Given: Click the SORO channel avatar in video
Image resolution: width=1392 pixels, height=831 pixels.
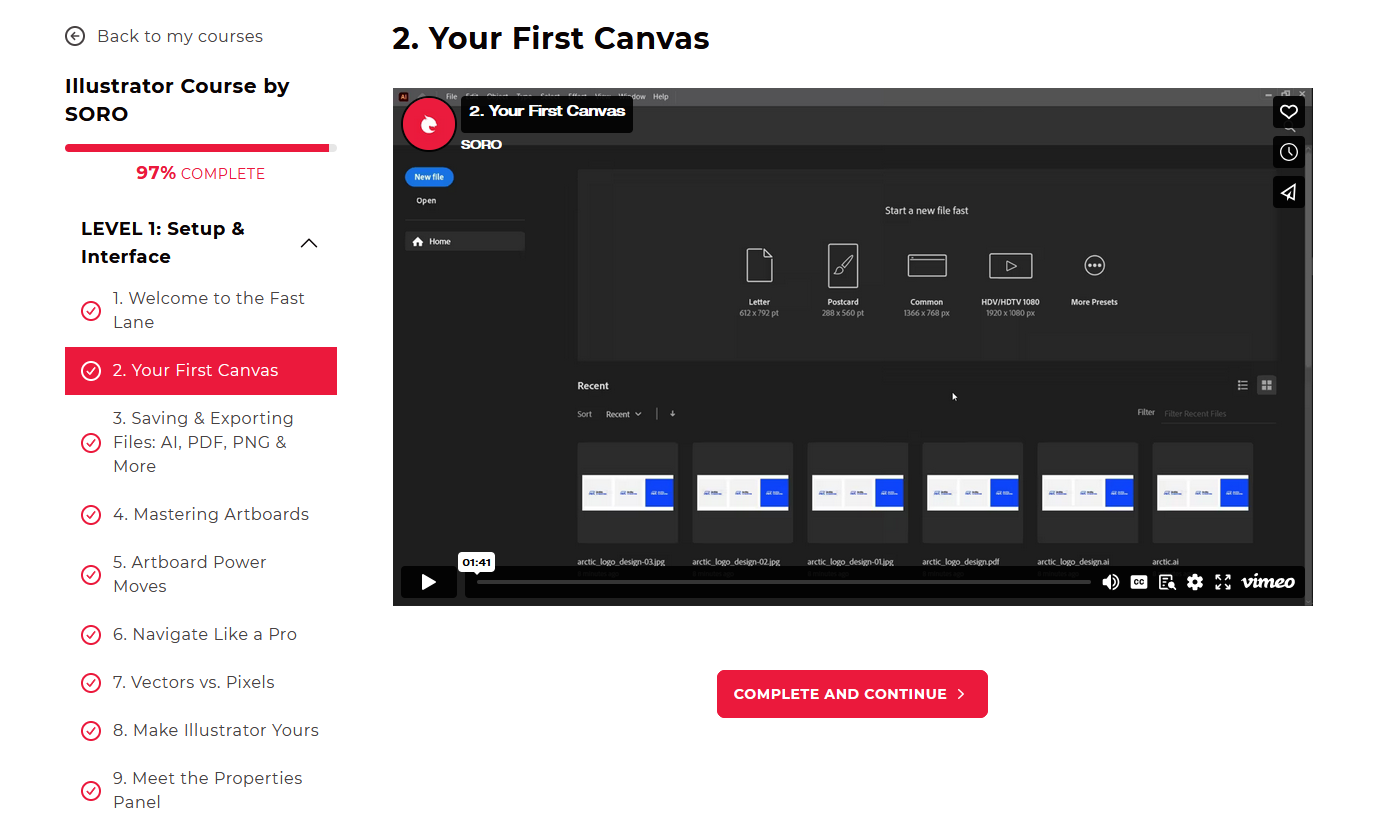Looking at the screenshot, I should tap(429, 124).
